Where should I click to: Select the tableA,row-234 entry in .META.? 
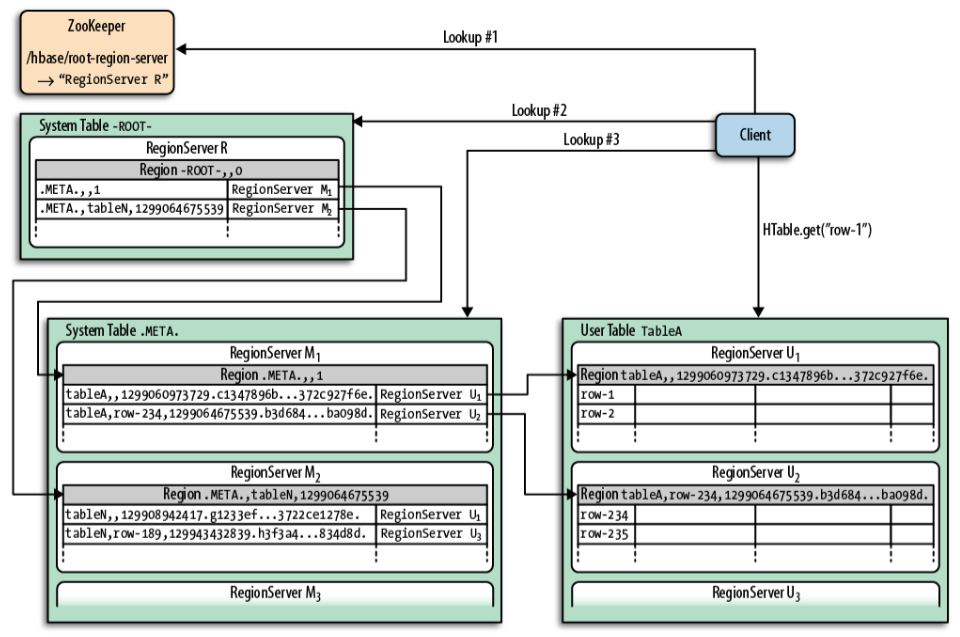pyautogui.click(x=219, y=413)
